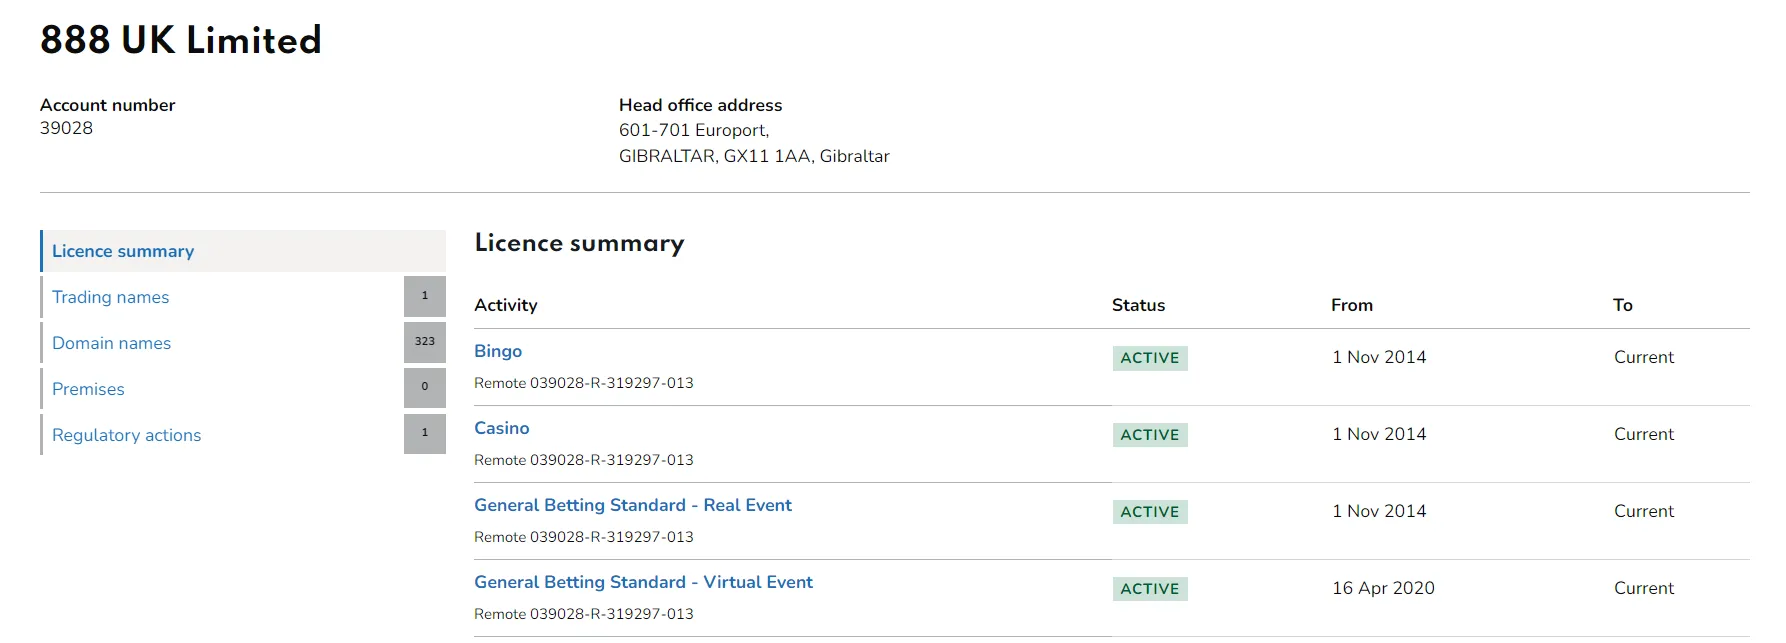Click the 16 Apr 2020 start date
1786x643 pixels.
point(1382,588)
